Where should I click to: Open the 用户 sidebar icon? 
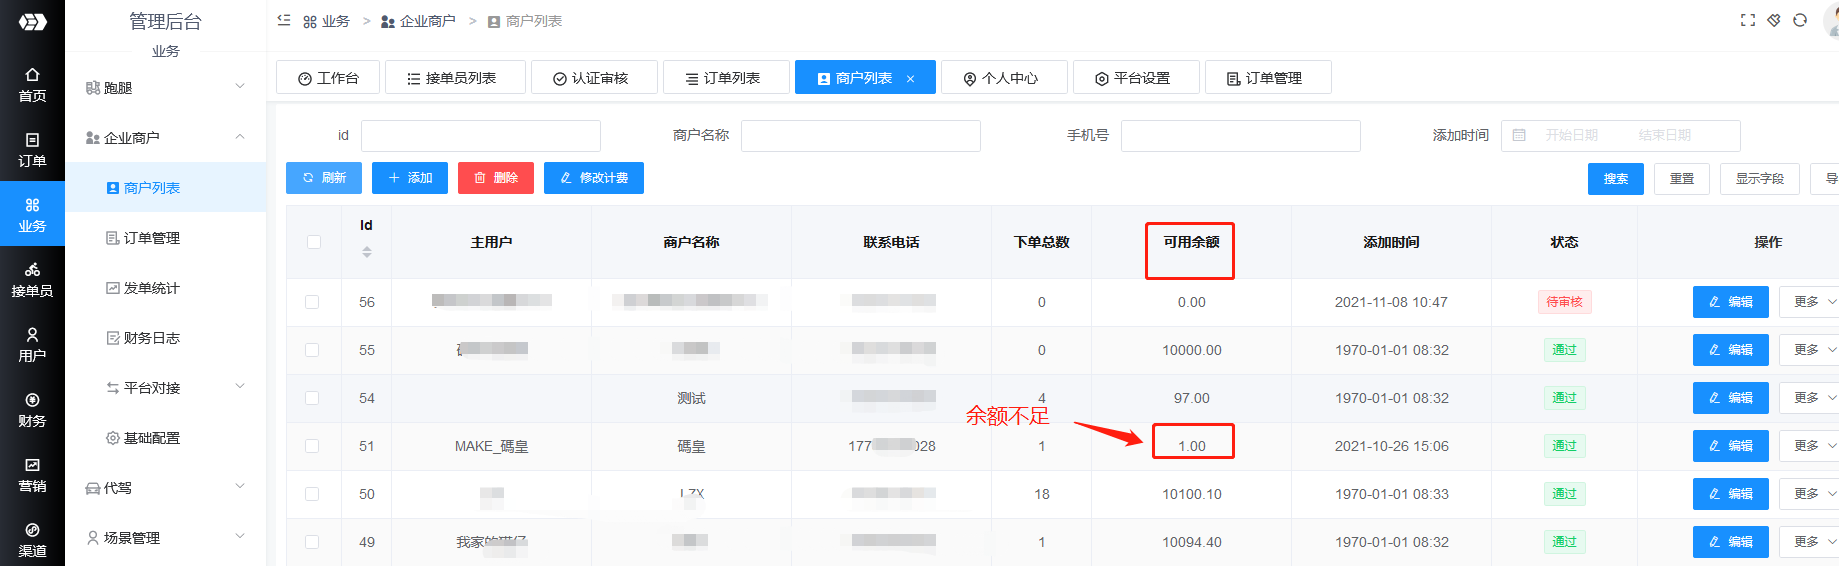click(32, 345)
